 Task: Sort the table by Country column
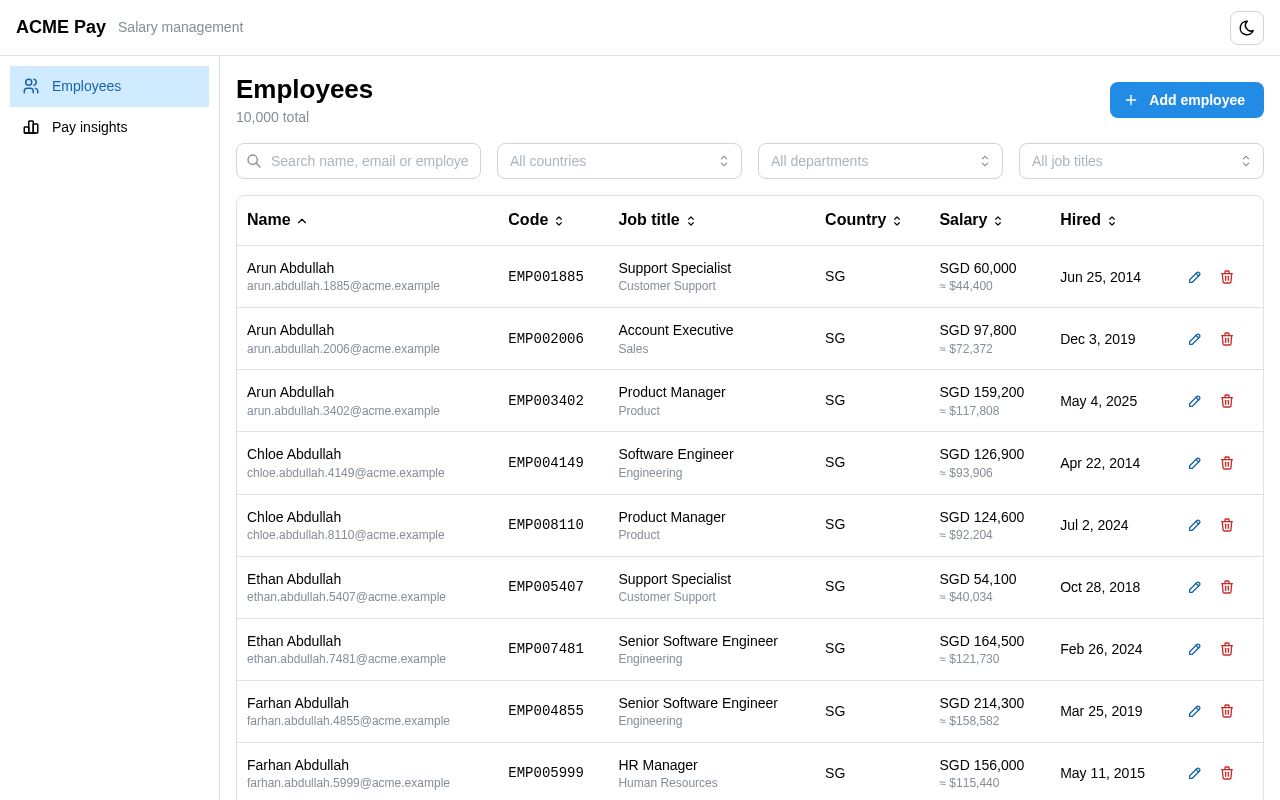point(863,220)
